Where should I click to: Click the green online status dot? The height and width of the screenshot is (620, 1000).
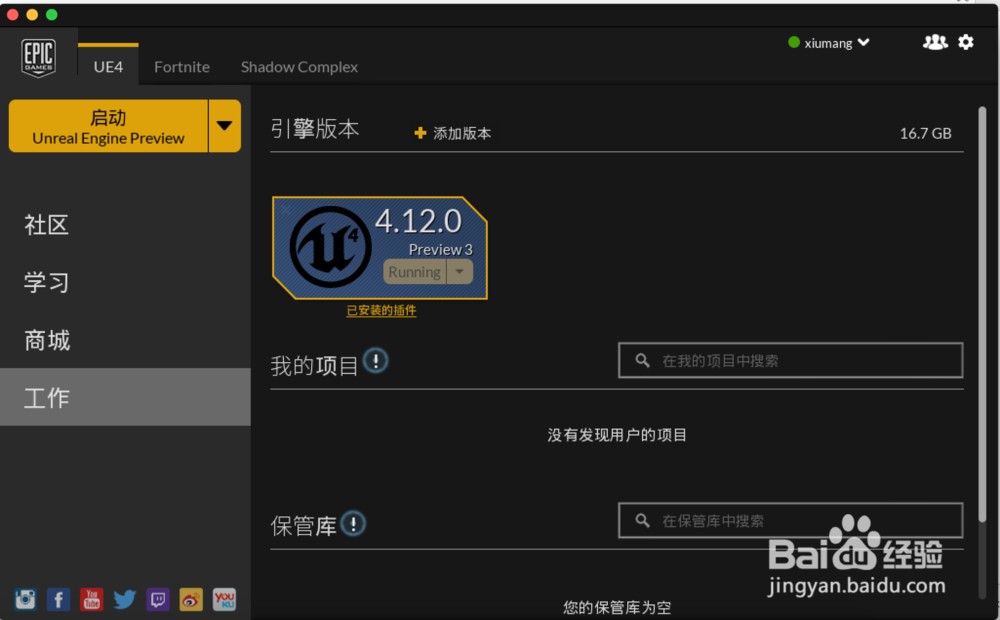pyautogui.click(x=794, y=42)
